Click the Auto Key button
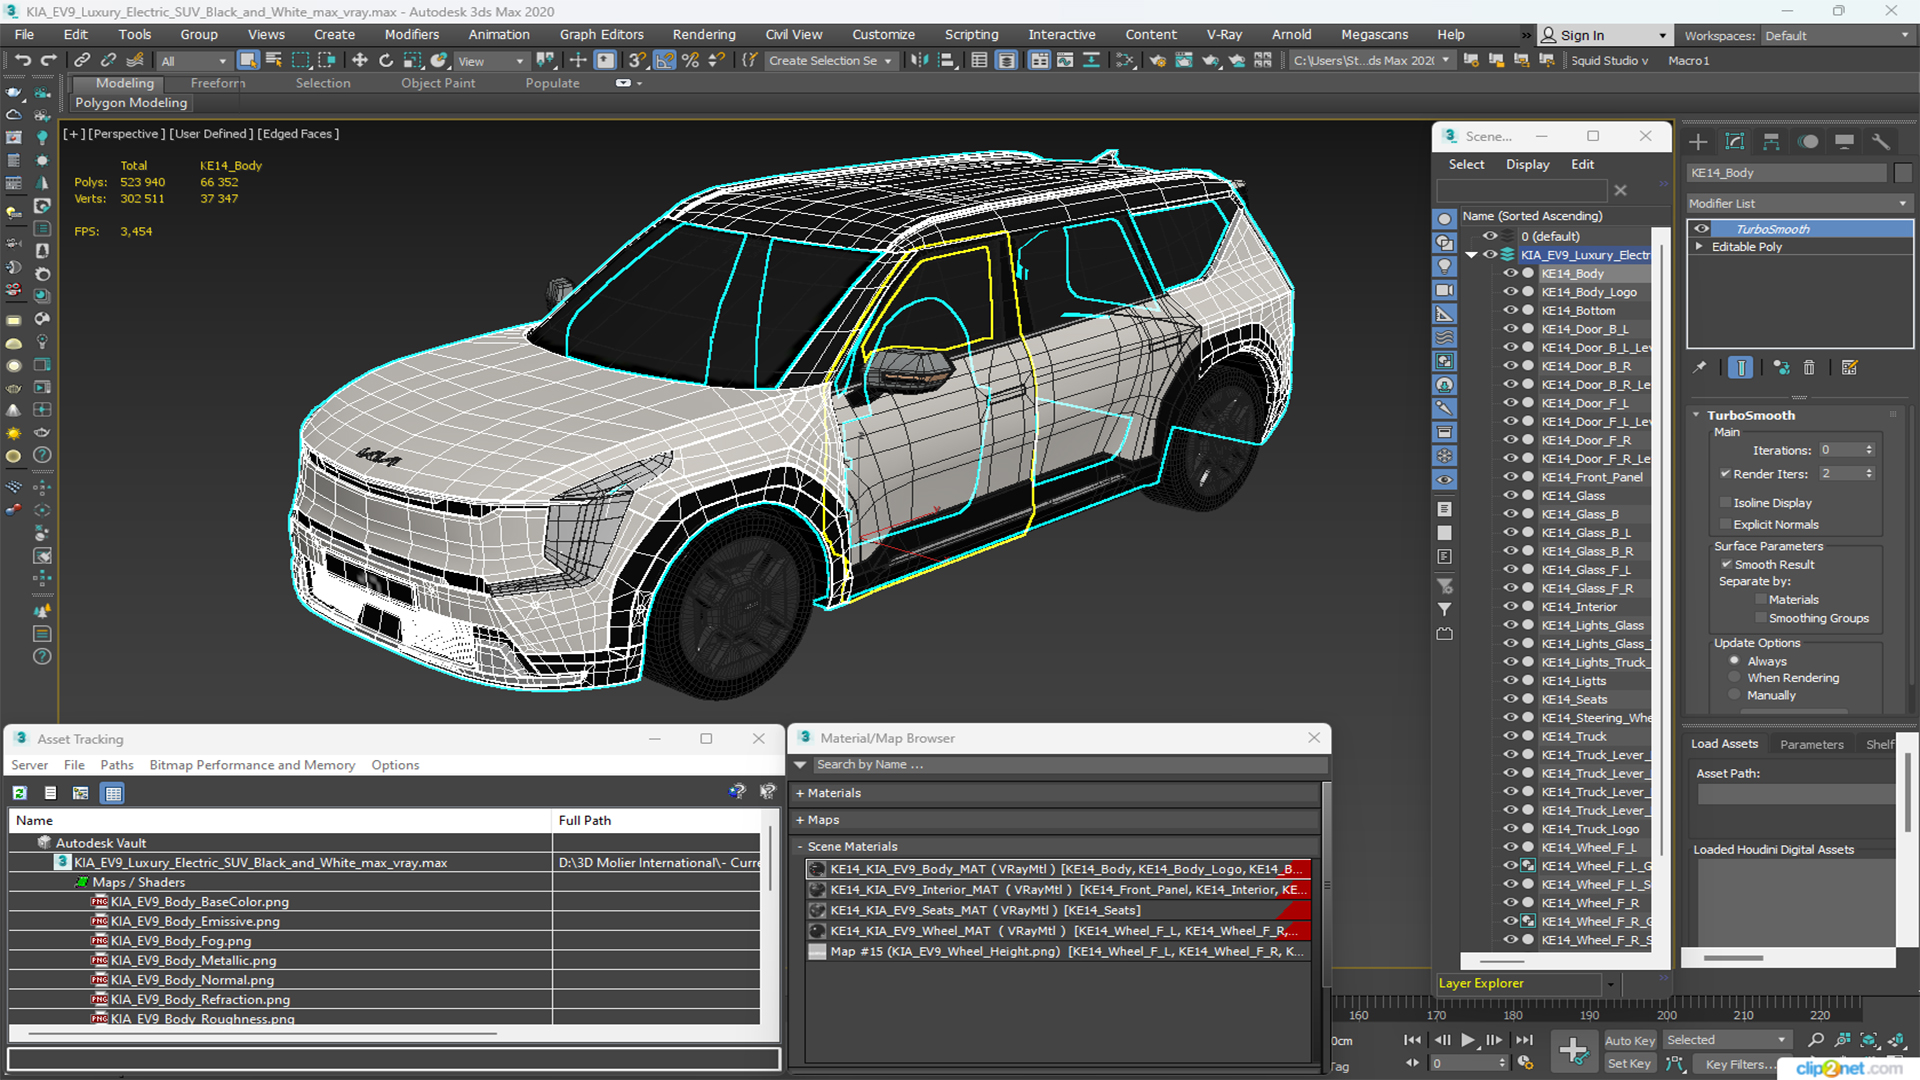 click(1629, 1041)
